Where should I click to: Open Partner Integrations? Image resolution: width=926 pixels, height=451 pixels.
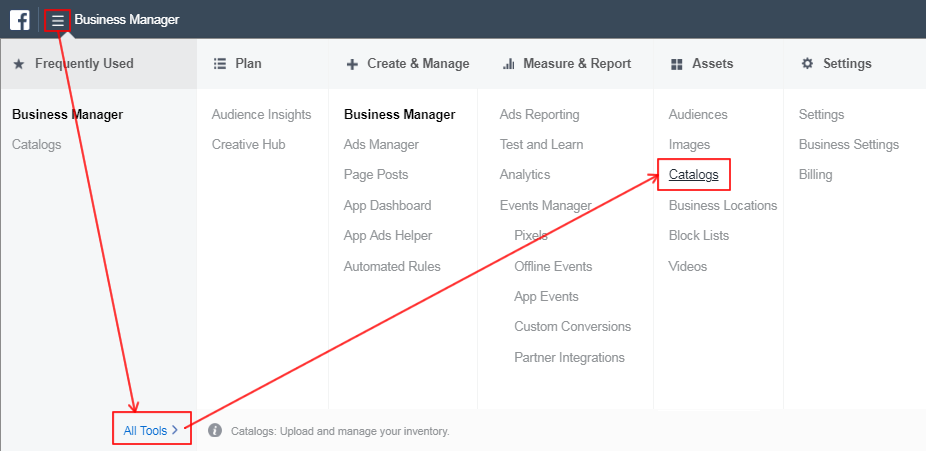(x=569, y=357)
